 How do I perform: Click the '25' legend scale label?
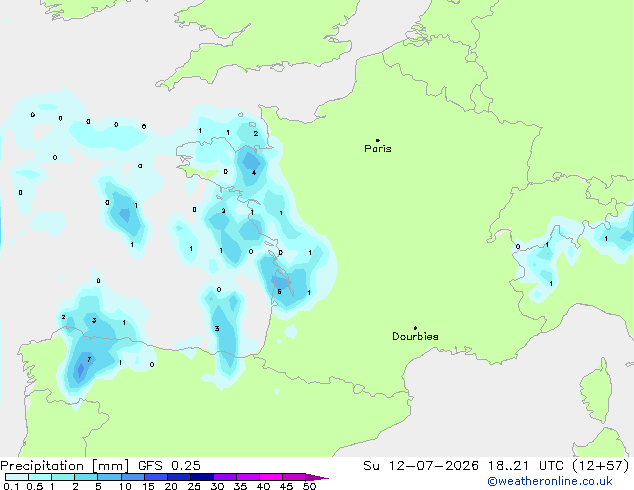click(194, 486)
